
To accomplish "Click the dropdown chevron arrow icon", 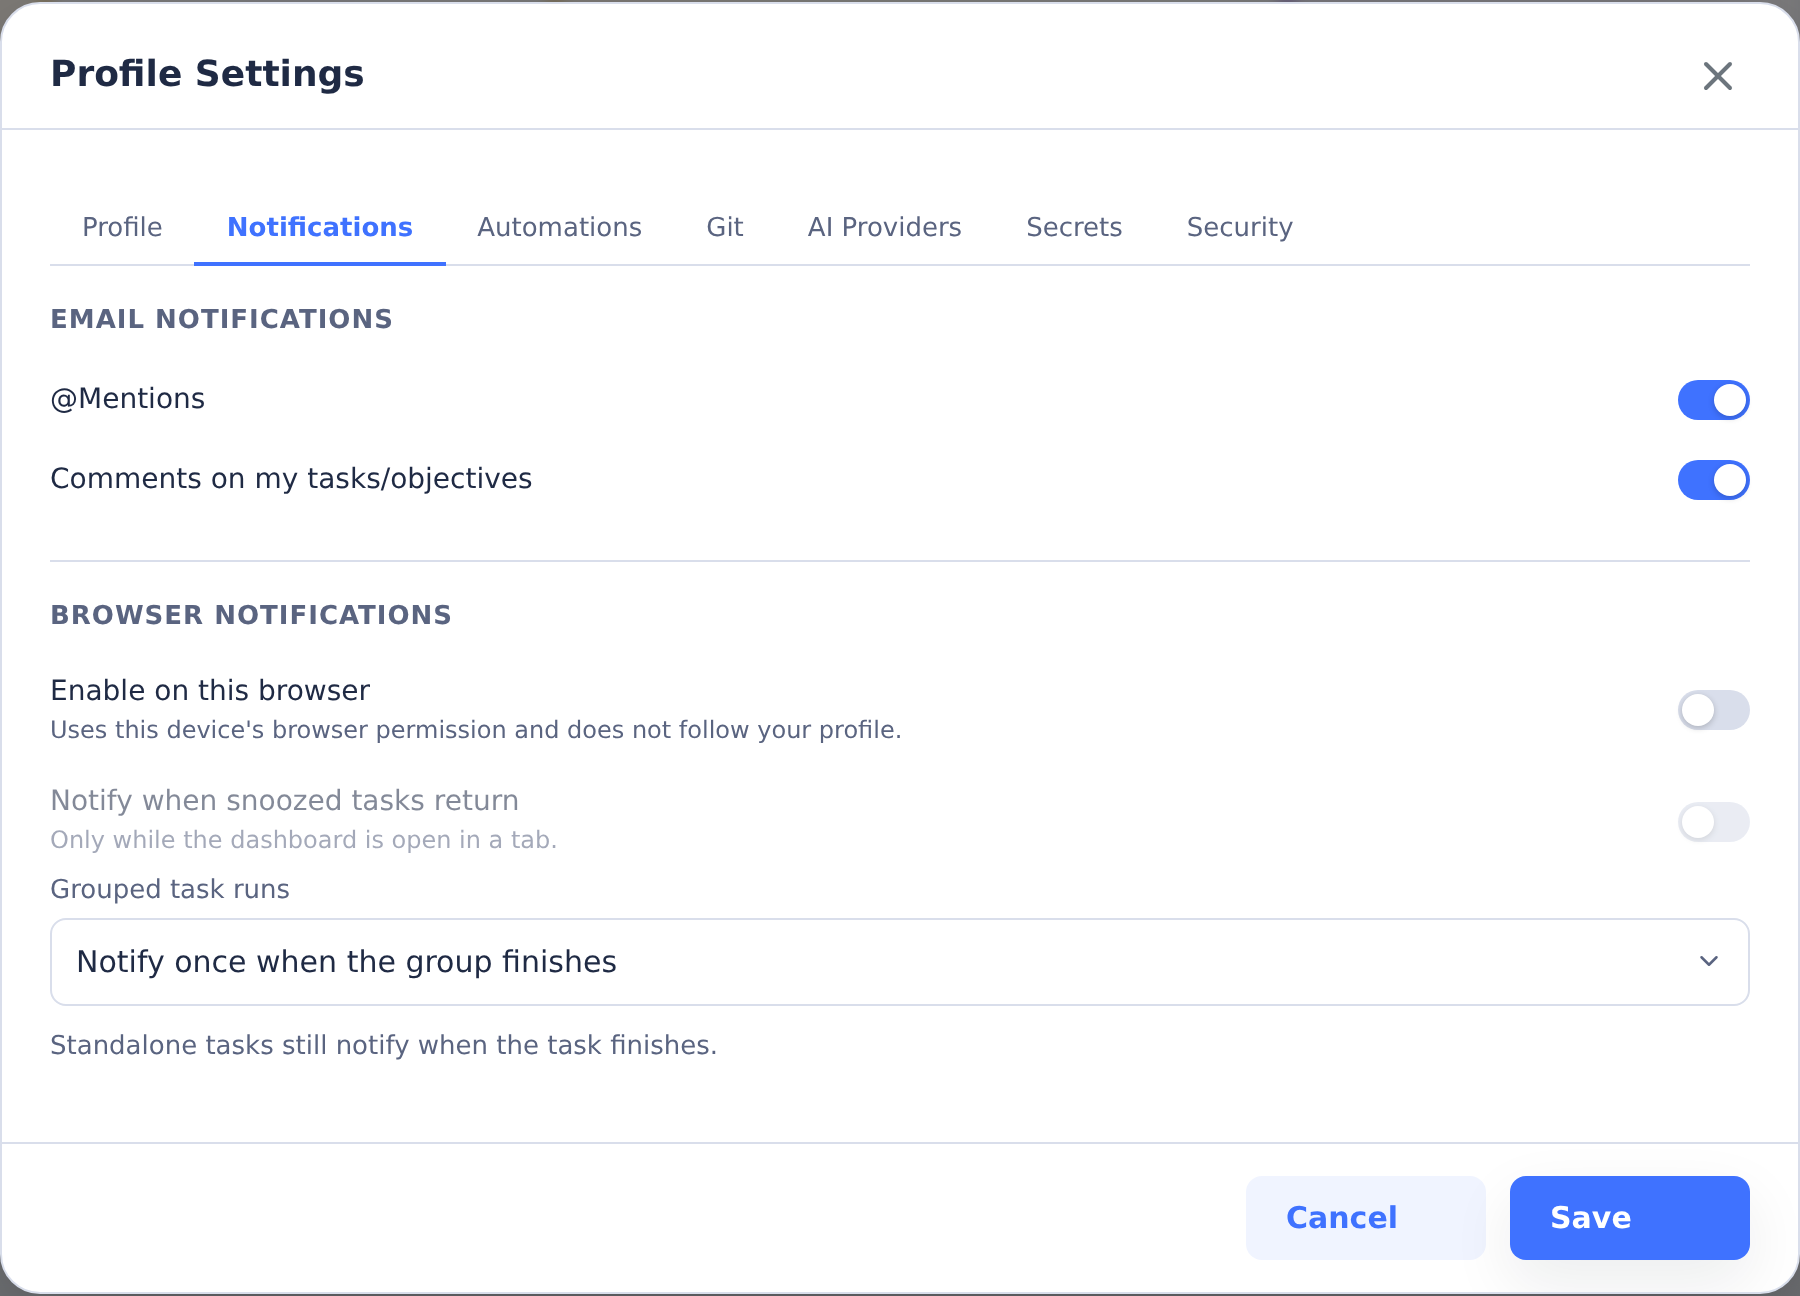I will pyautogui.click(x=1709, y=961).
